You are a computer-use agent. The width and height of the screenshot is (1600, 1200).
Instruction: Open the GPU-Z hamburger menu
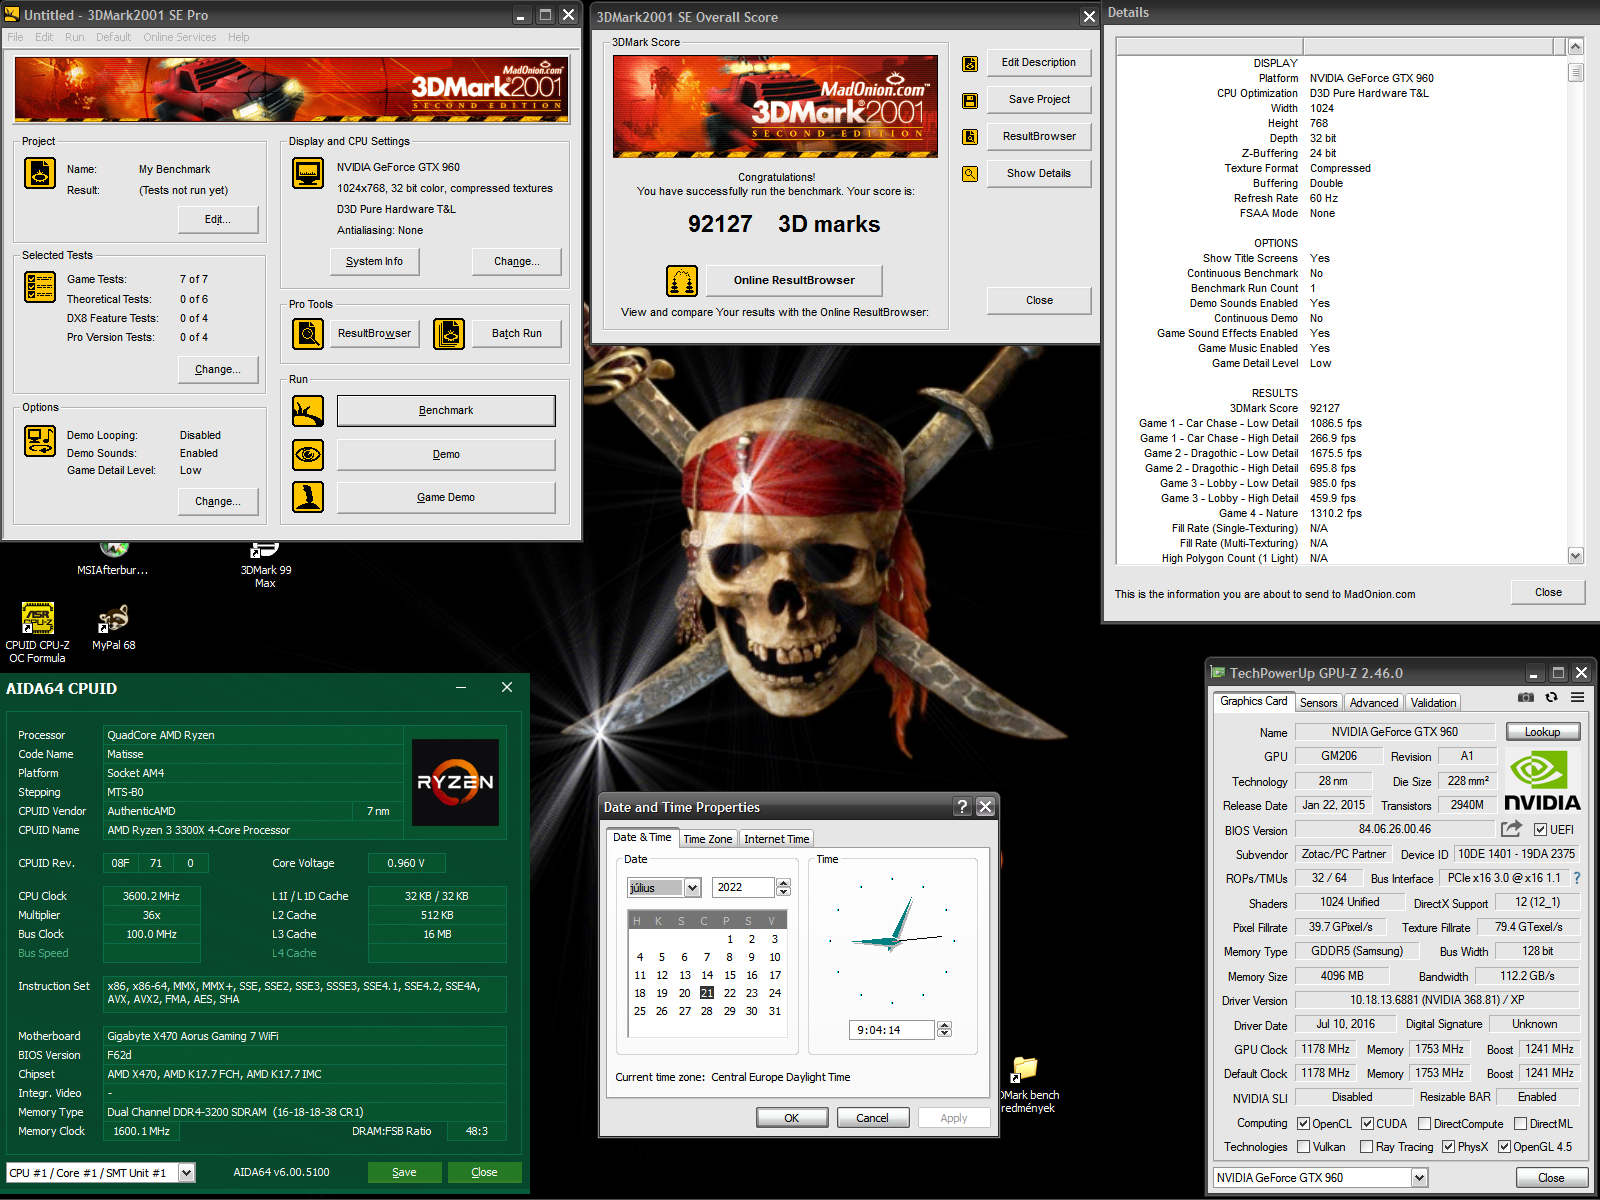[1577, 698]
